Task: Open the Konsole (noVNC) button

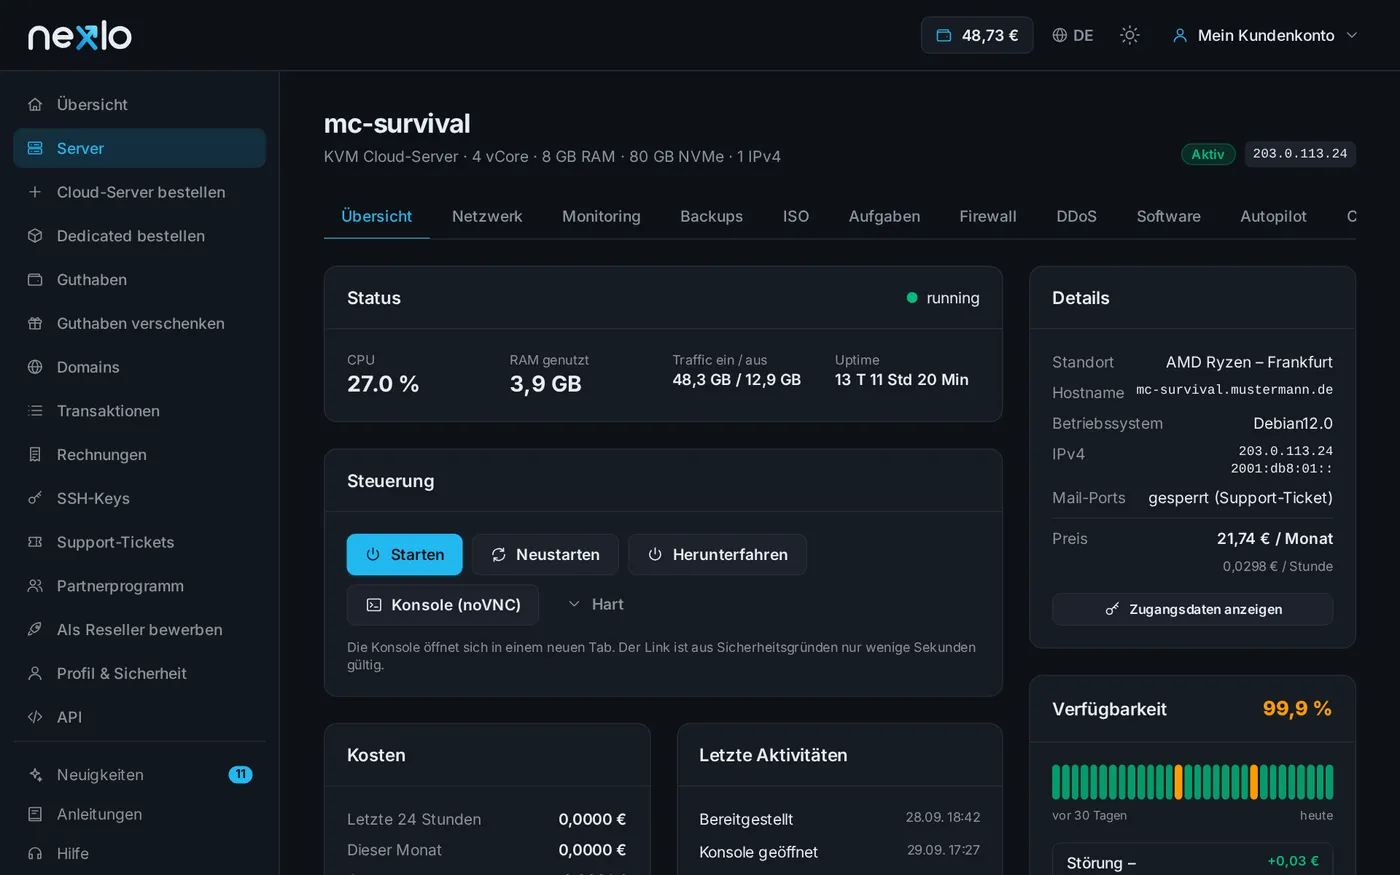Action: (443, 605)
